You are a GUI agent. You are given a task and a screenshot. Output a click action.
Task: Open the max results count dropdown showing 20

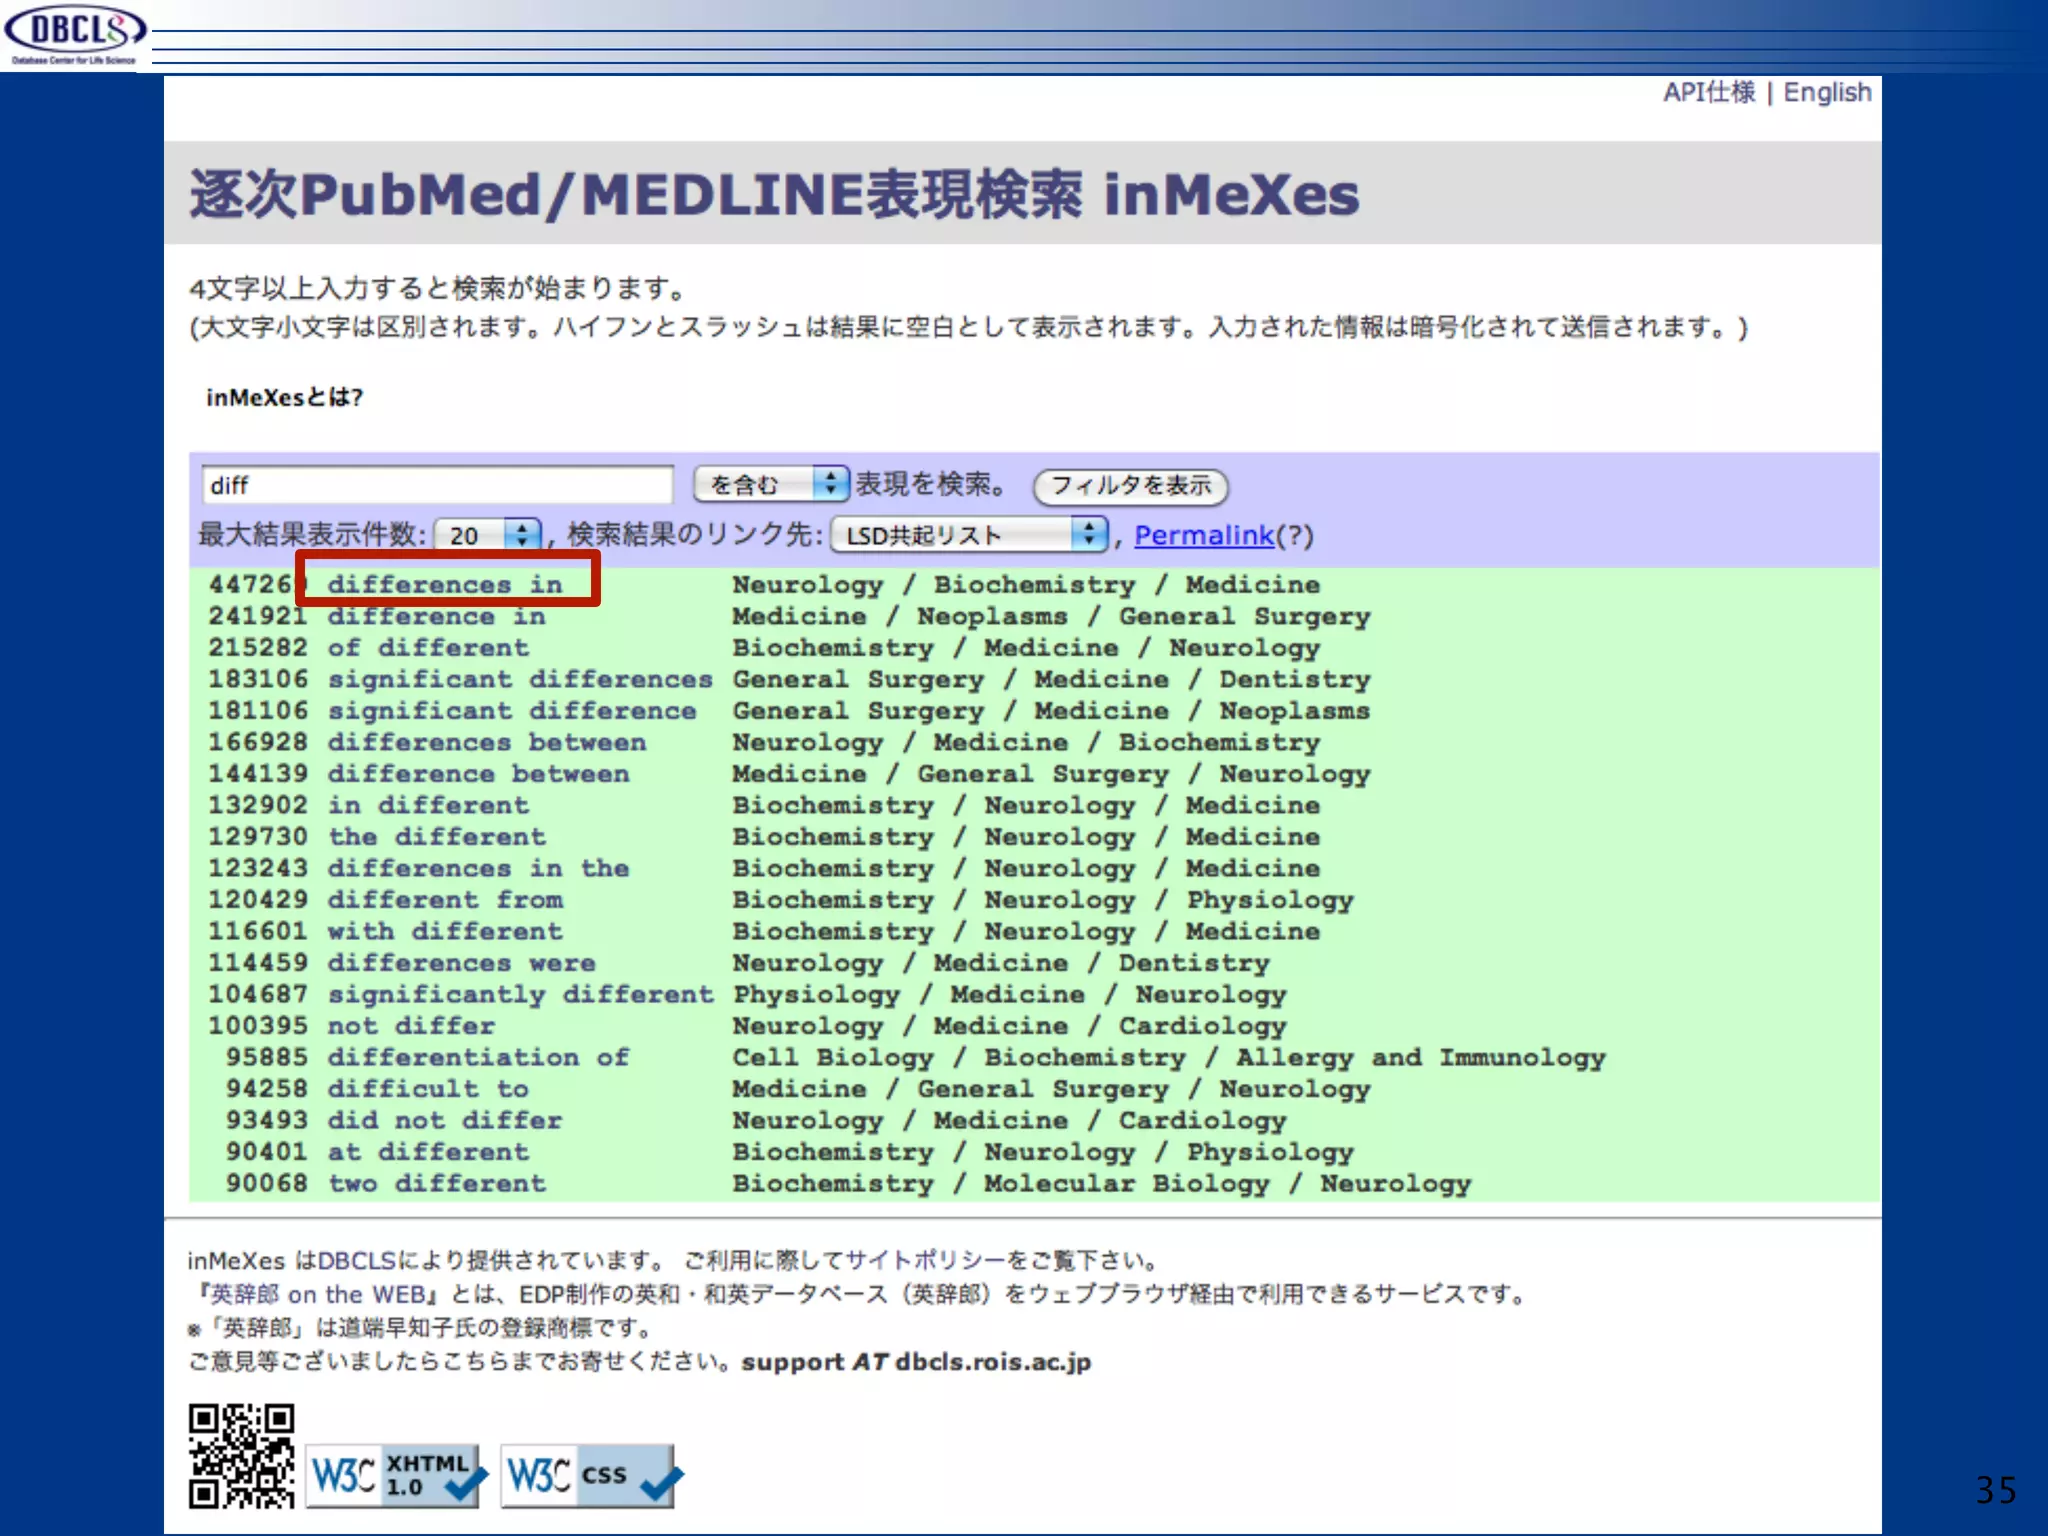(x=488, y=535)
